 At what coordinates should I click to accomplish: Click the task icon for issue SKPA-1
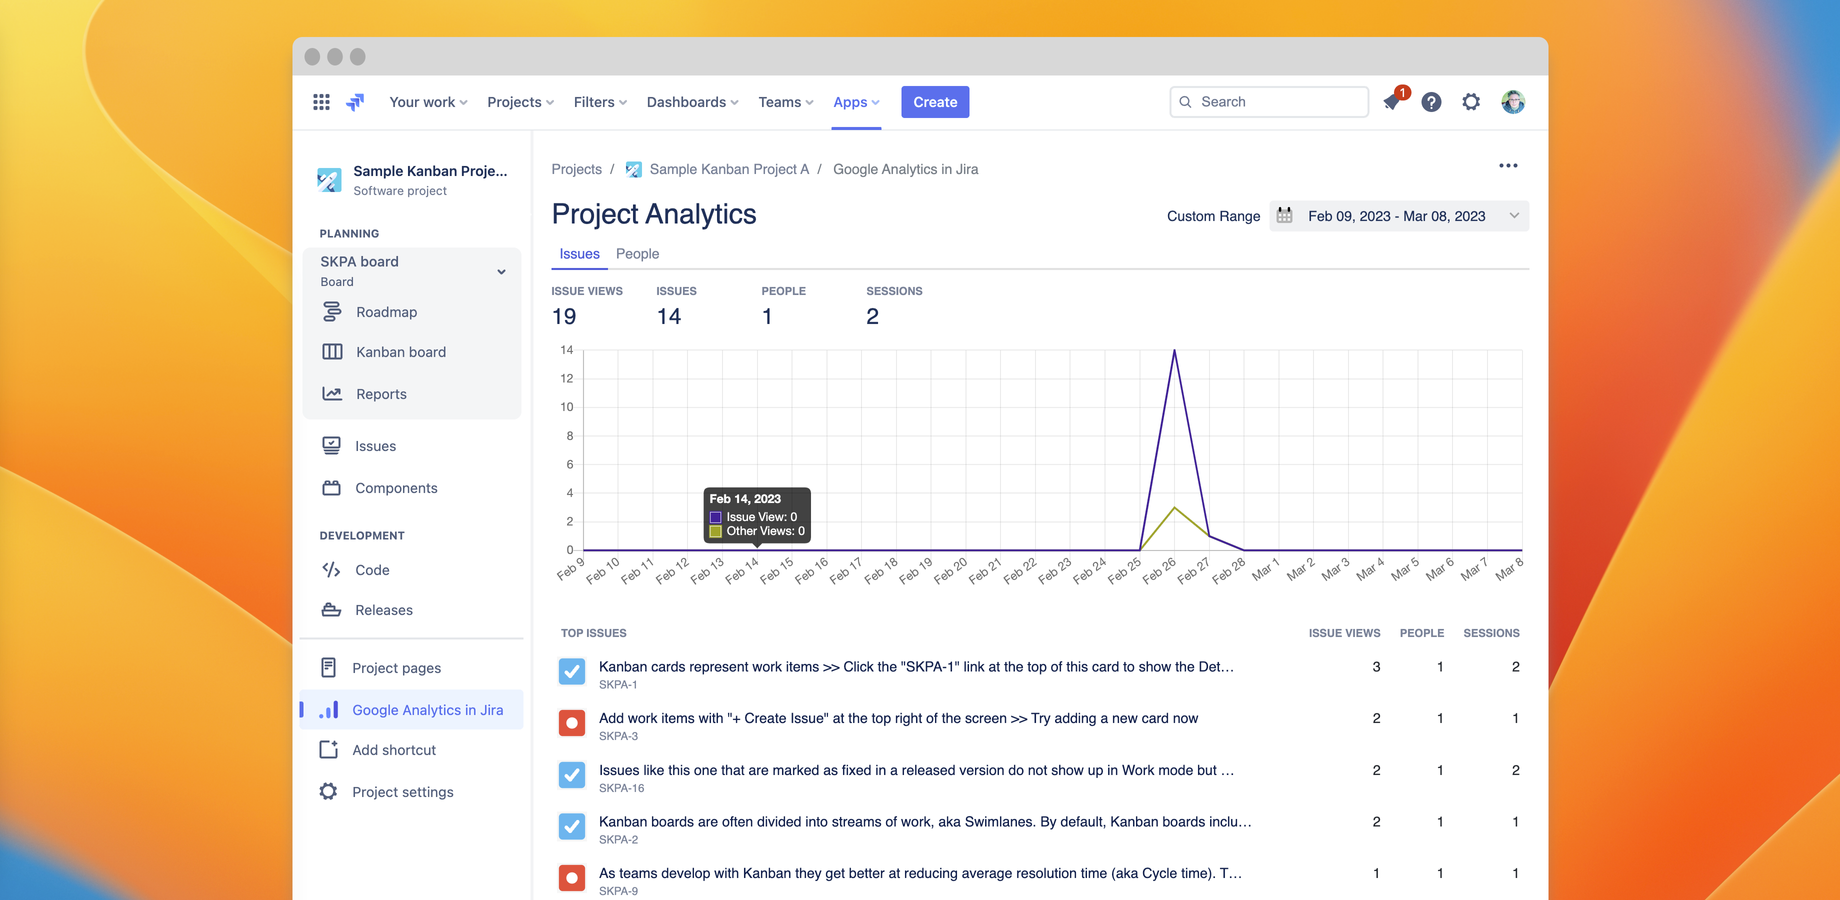(572, 672)
